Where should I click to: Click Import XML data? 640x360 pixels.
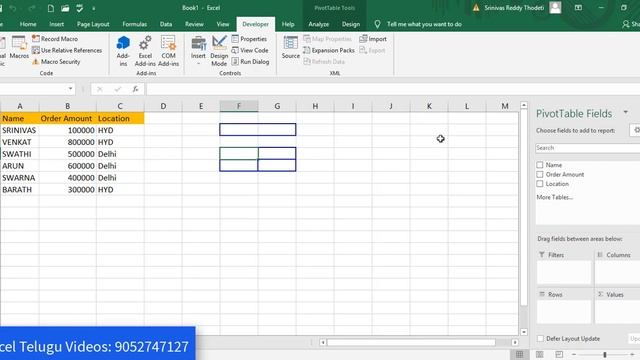point(373,39)
